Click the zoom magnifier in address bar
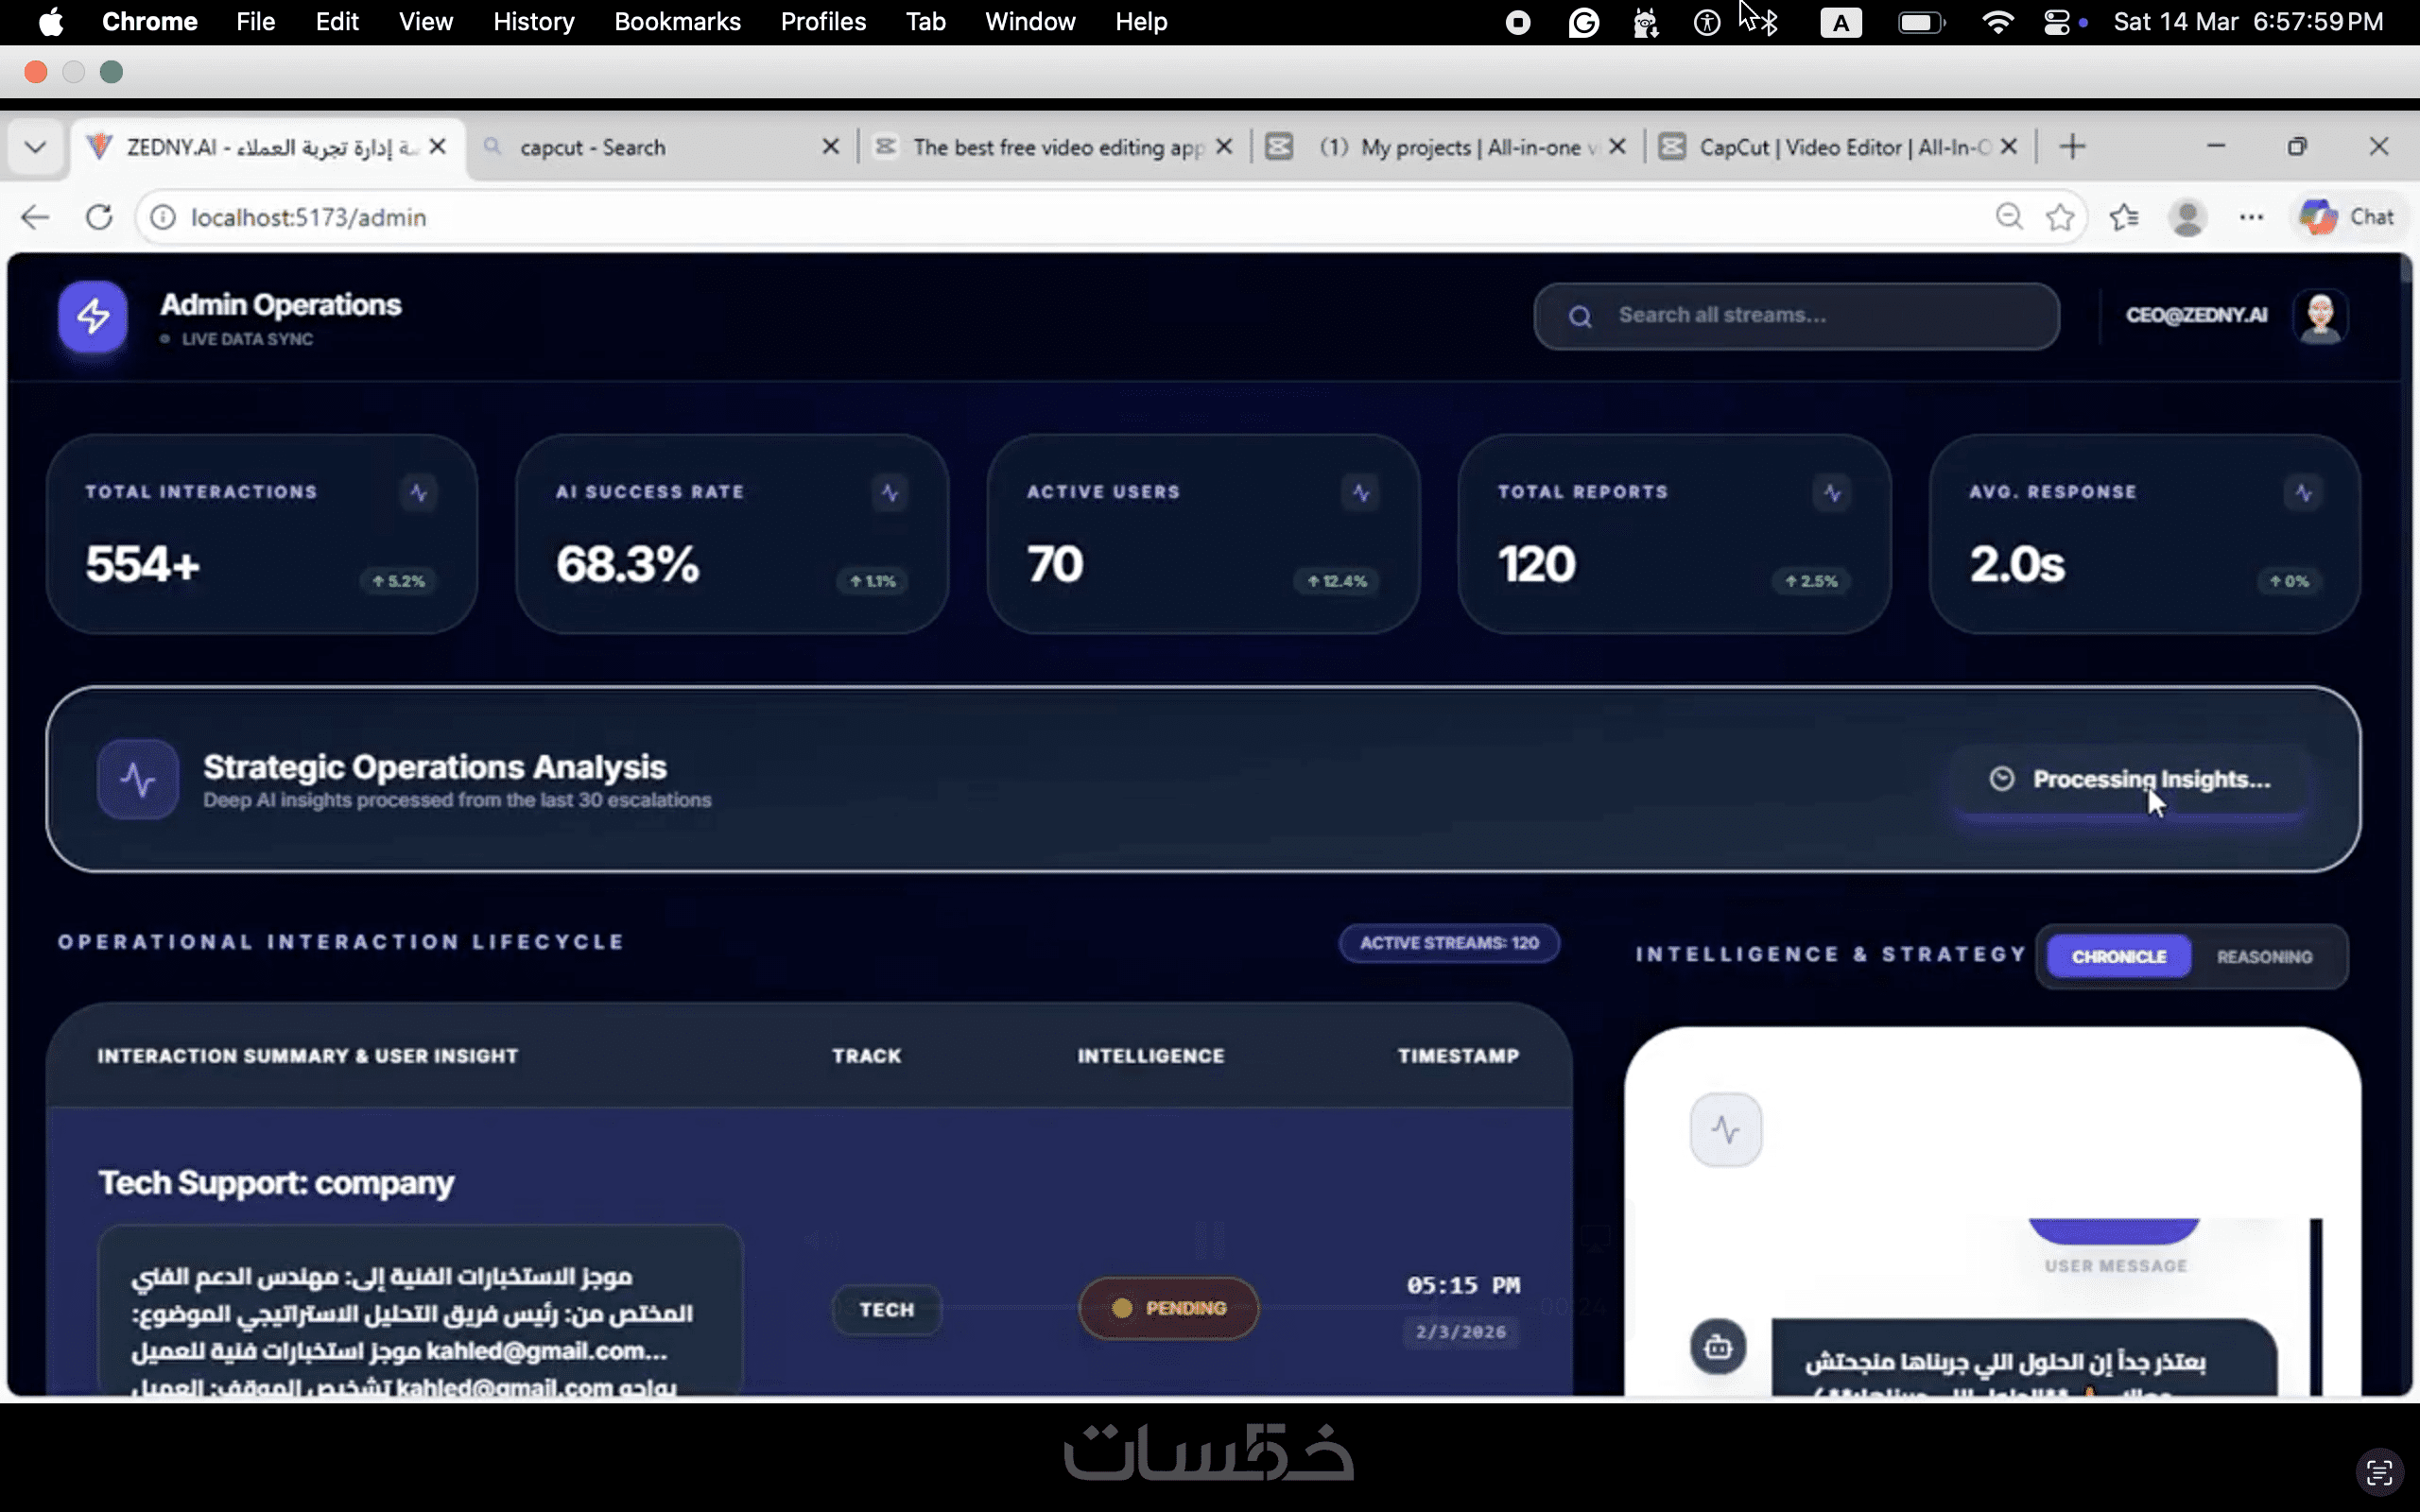Viewport: 2420px width, 1512px height. point(2008,217)
